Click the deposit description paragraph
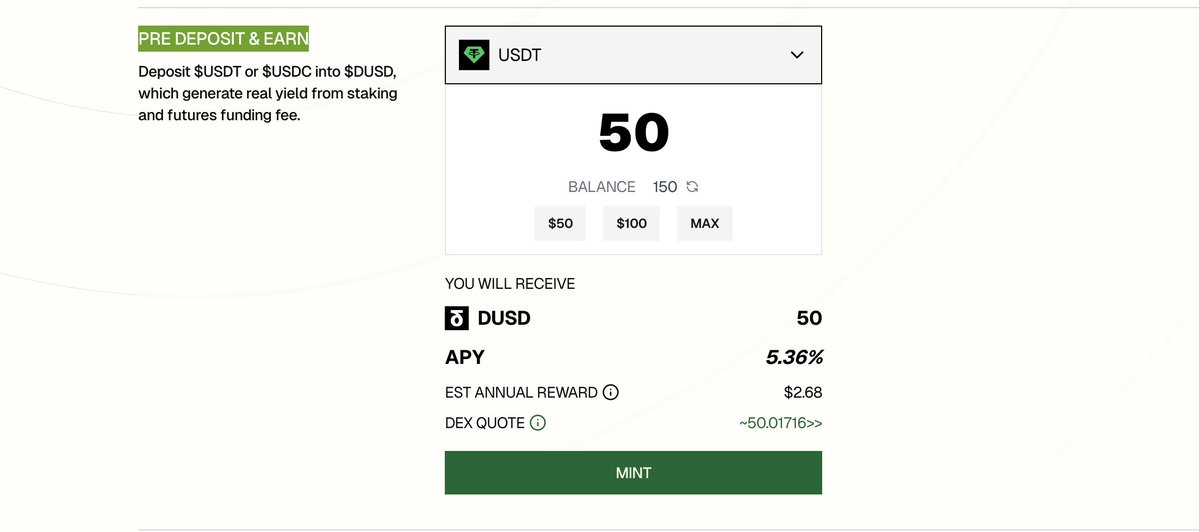1199x532 pixels. (x=267, y=94)
